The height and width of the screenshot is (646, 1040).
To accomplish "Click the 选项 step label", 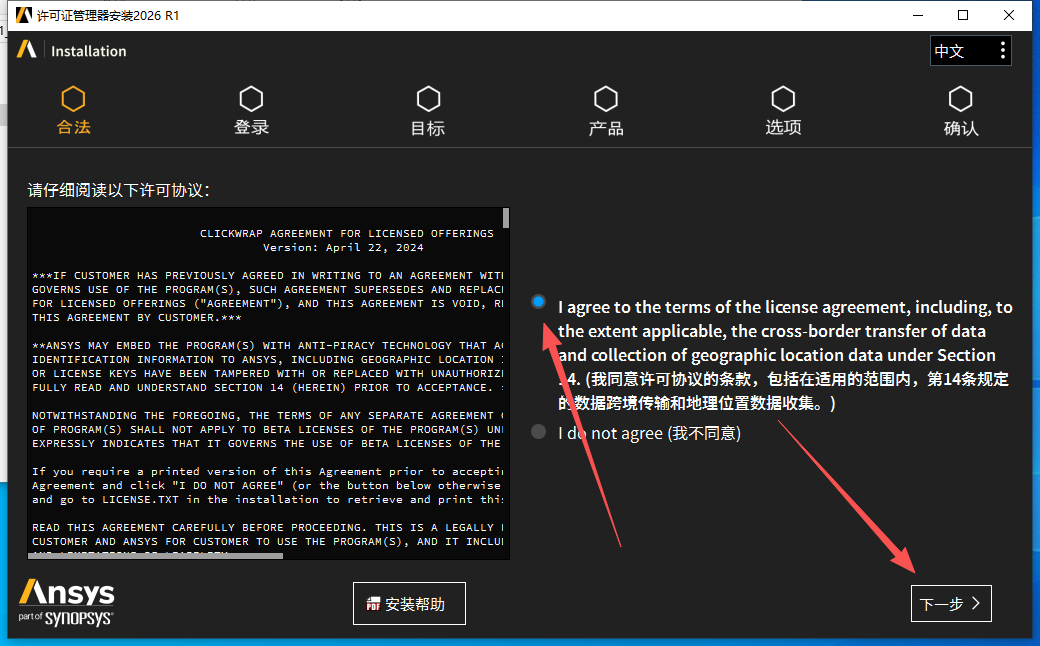I will click(x=783, y=128).
